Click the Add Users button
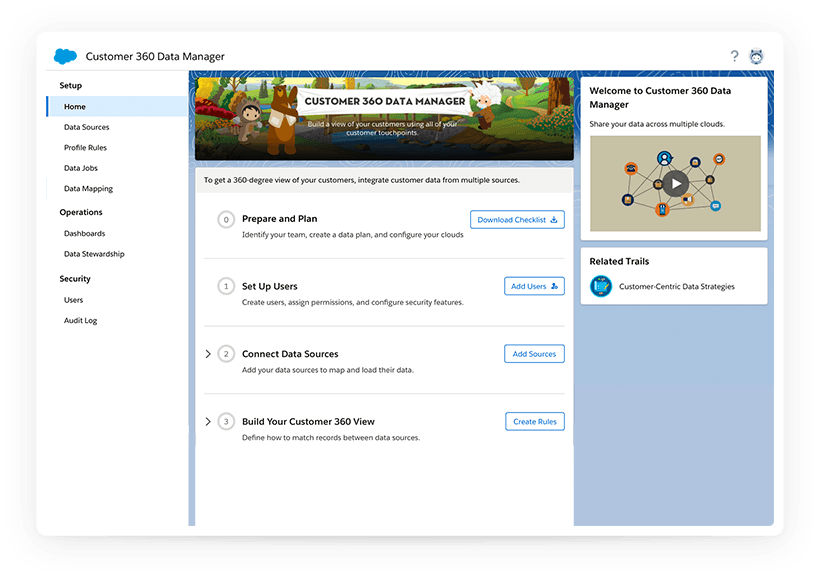Screen dimensions: 820x577 tap(534, 287)
